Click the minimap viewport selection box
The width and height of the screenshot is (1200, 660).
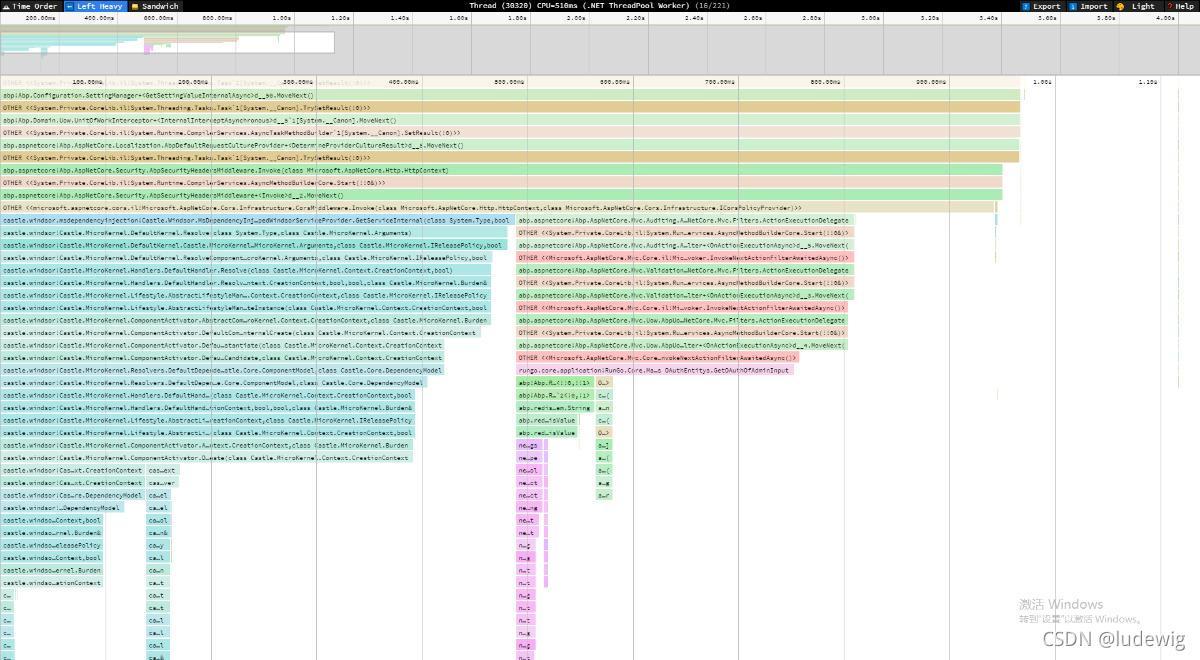(167, 42)
